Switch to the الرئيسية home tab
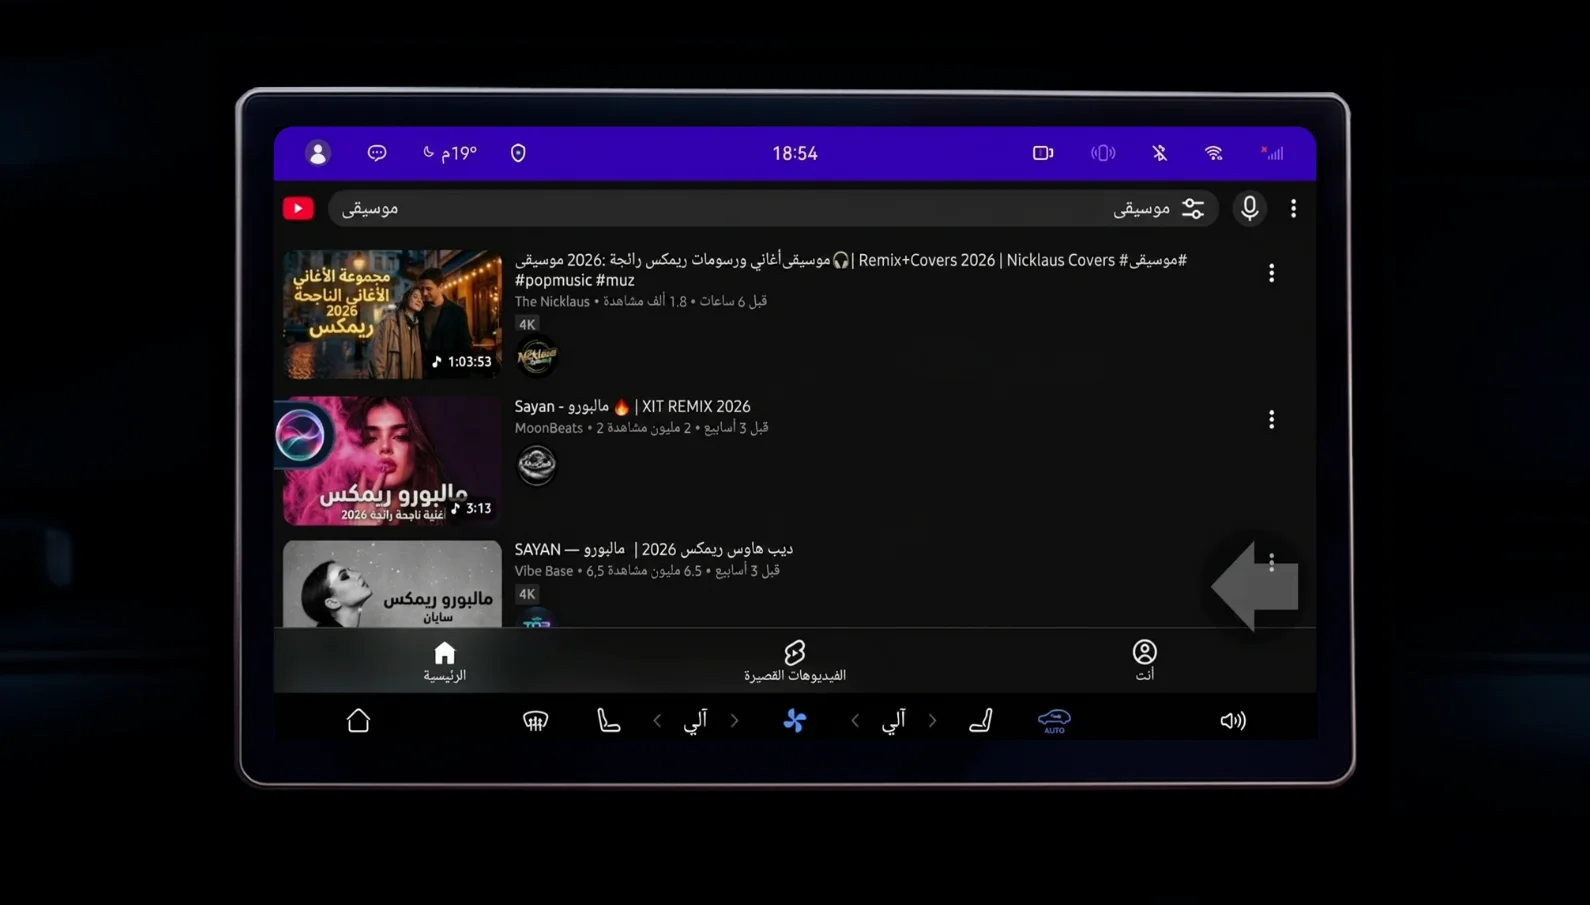The image size is (1590, 905). [444, 661]
